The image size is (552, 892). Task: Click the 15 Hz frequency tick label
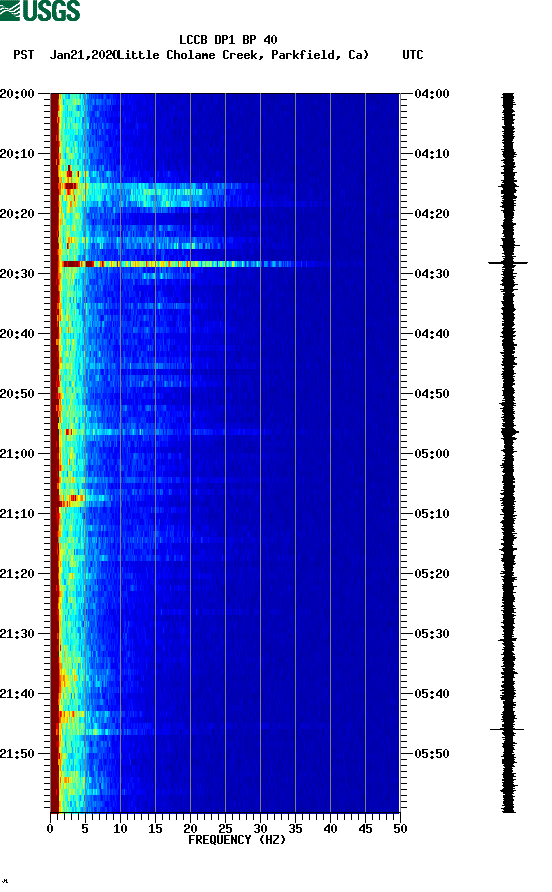(155, 829)
